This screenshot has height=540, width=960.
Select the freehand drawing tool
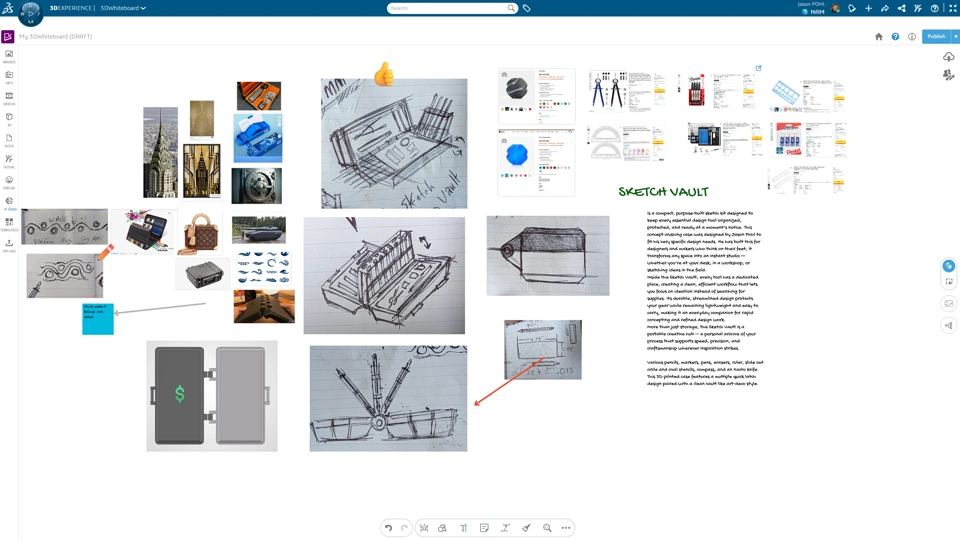[424, 528]
